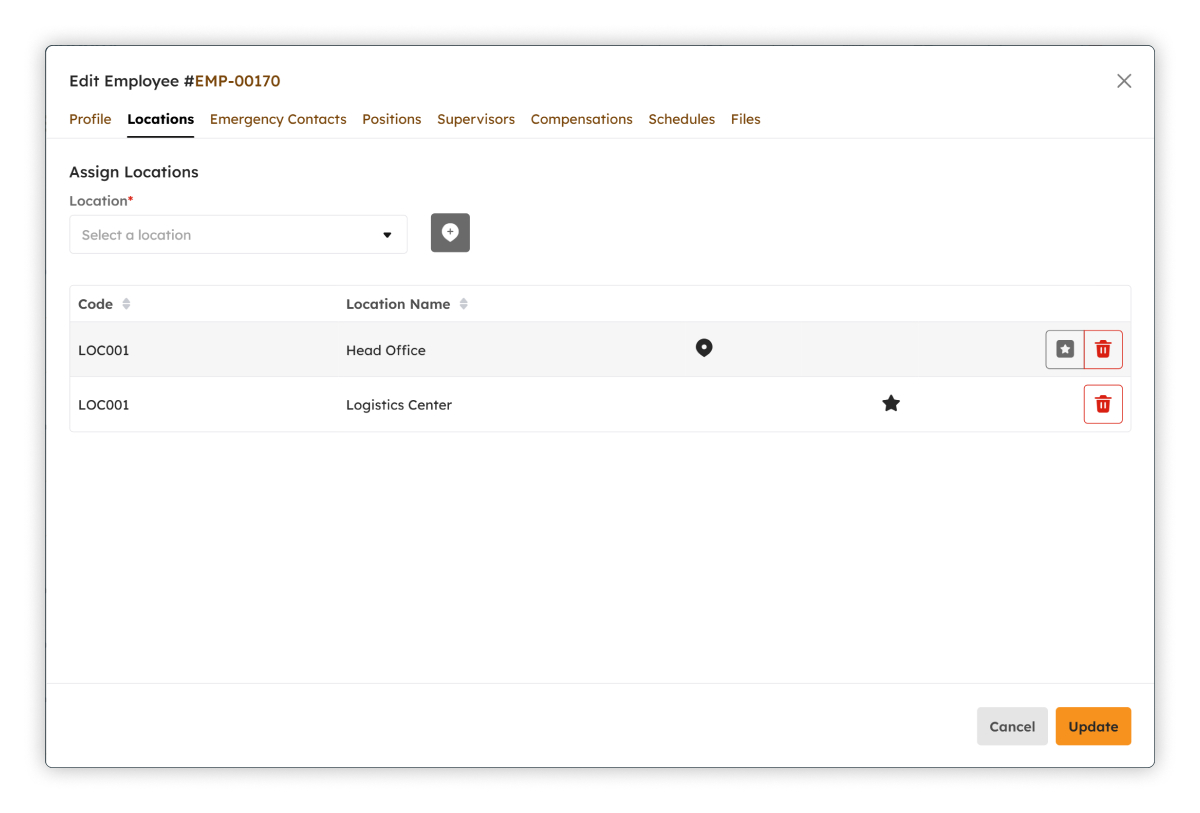Select the Locations tab

pyautogui.click(x=160, y=119)
